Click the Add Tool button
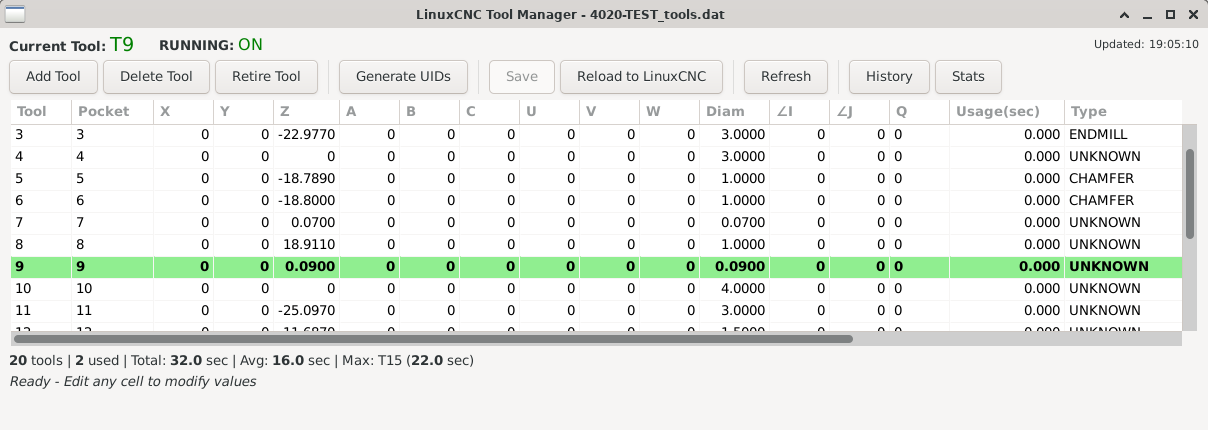This screenshot has height=430, width=1208. tap(53, 77)
